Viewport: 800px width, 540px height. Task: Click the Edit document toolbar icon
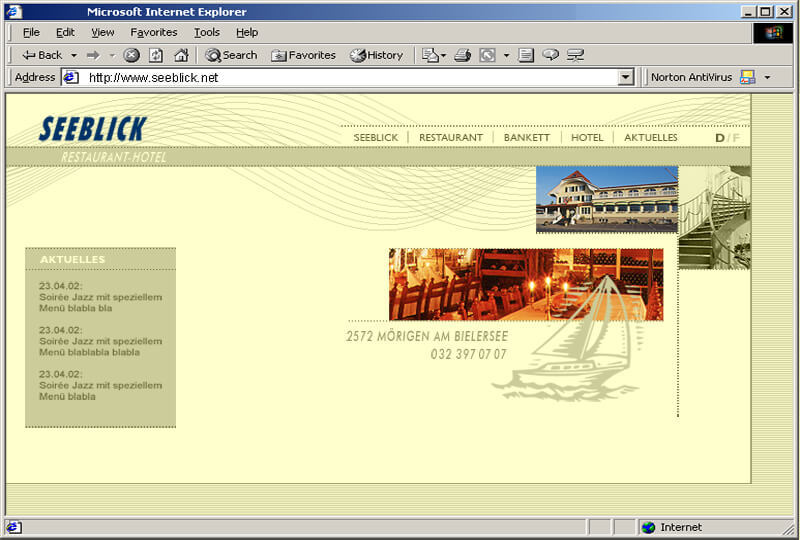click(x=526, y=55)
